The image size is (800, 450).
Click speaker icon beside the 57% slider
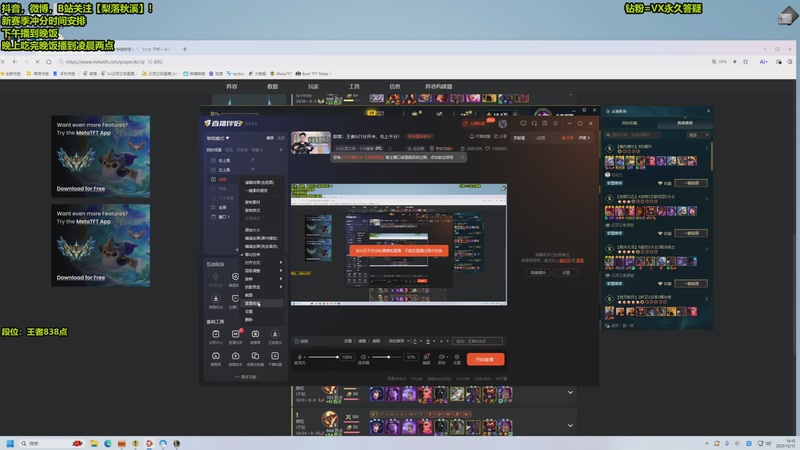point(363,357)
